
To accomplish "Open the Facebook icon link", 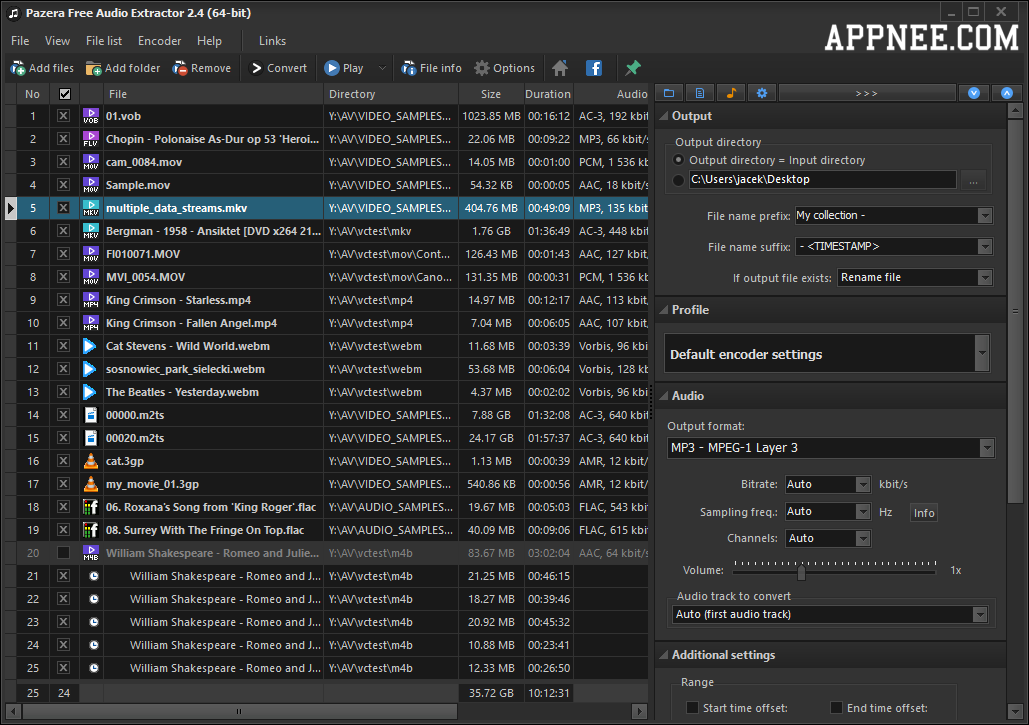I will 594,68.
